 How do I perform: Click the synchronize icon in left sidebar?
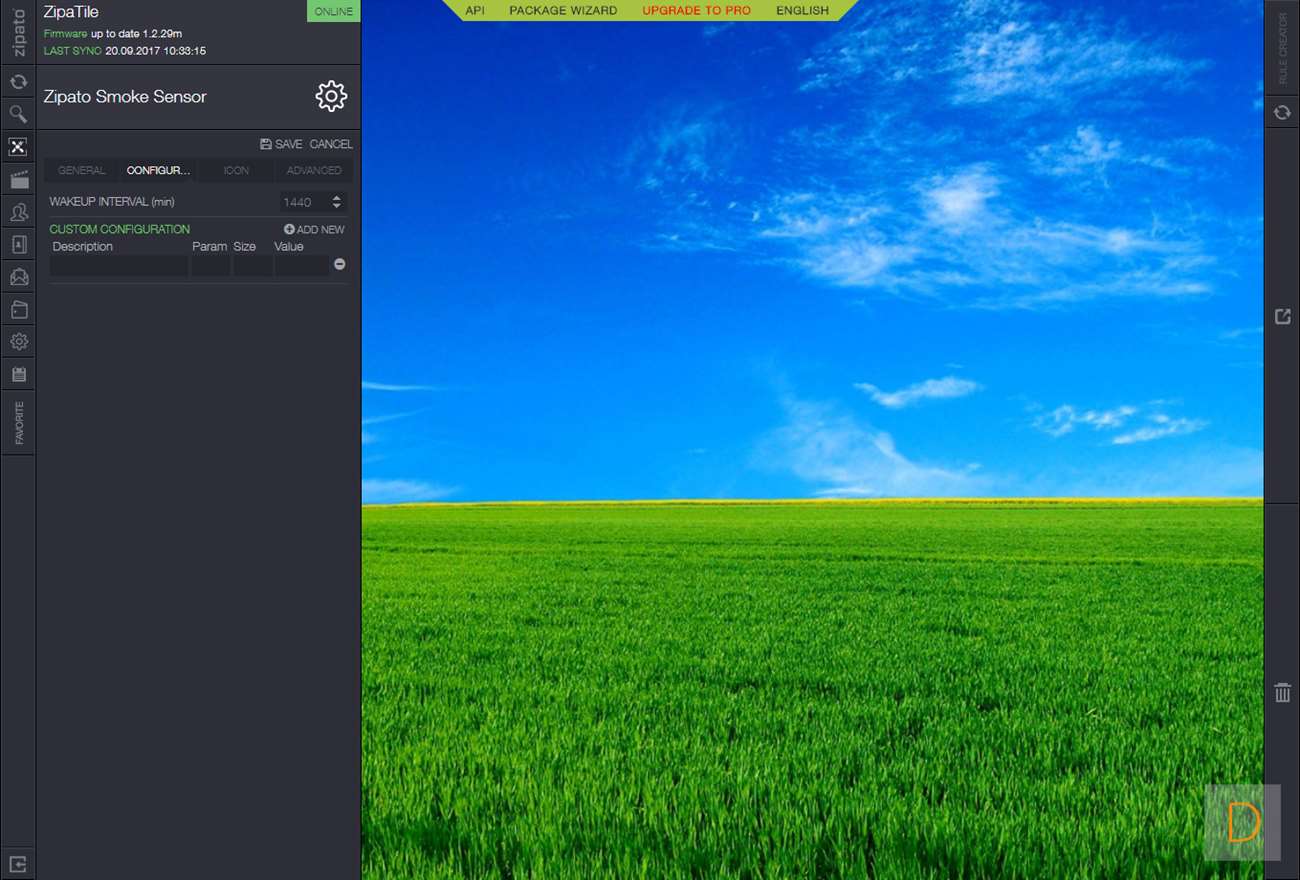coord(18,82)
